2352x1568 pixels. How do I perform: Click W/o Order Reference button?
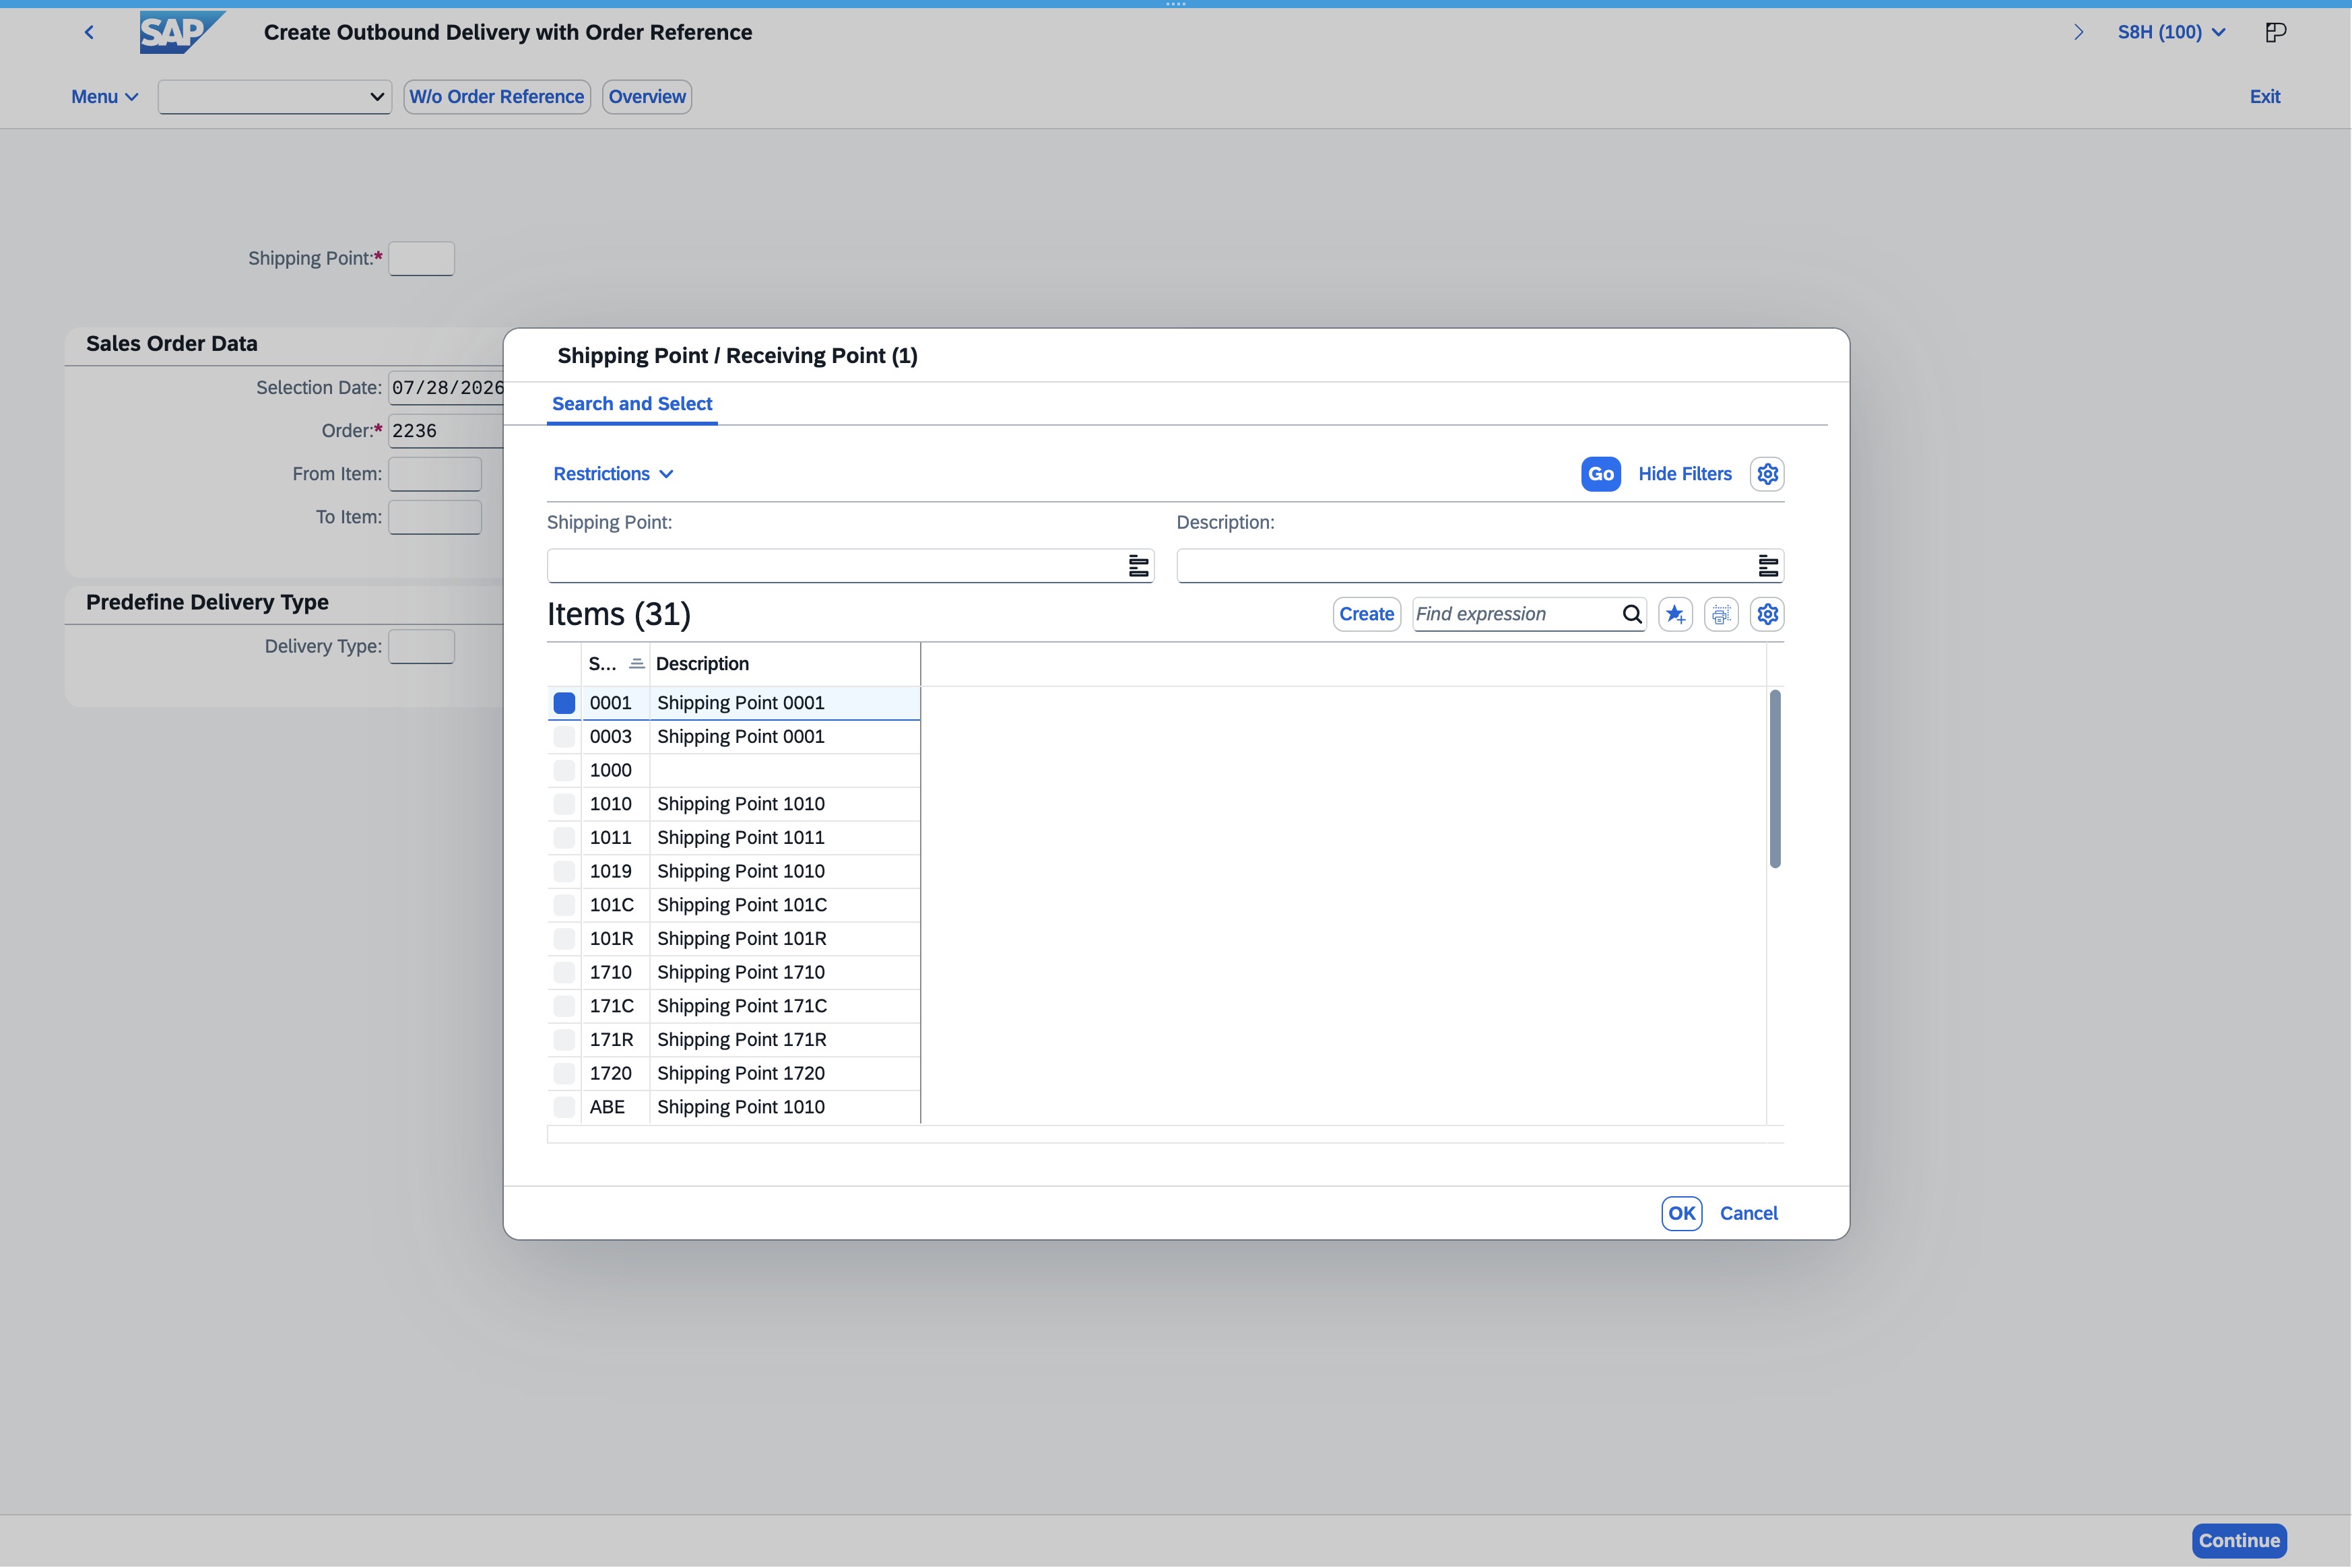tap(497, 97)
